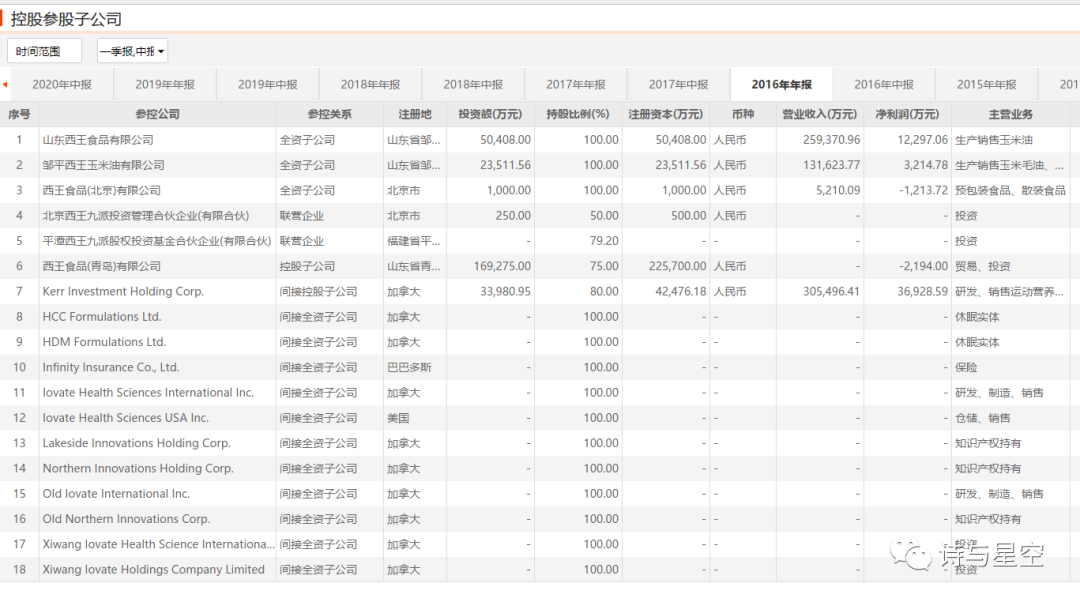Open the 一季报,中报 report type dropdown
Viewport: 1080px width, 602px height.
[132, 51]
